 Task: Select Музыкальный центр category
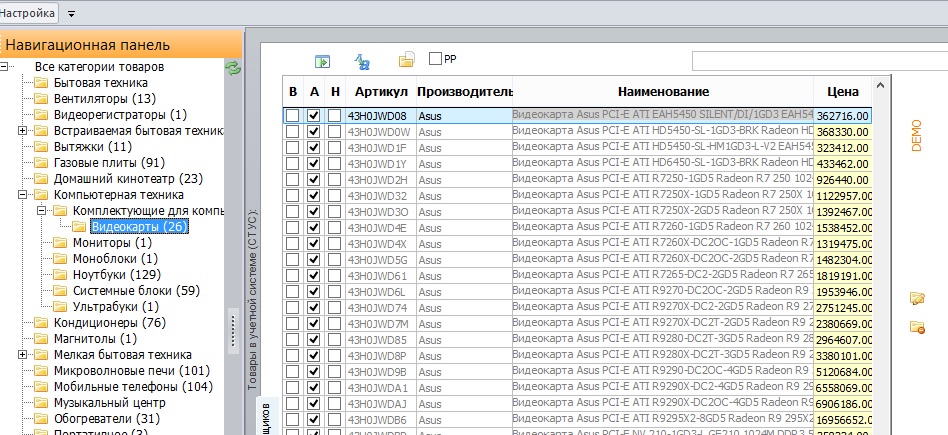point(109,402)
